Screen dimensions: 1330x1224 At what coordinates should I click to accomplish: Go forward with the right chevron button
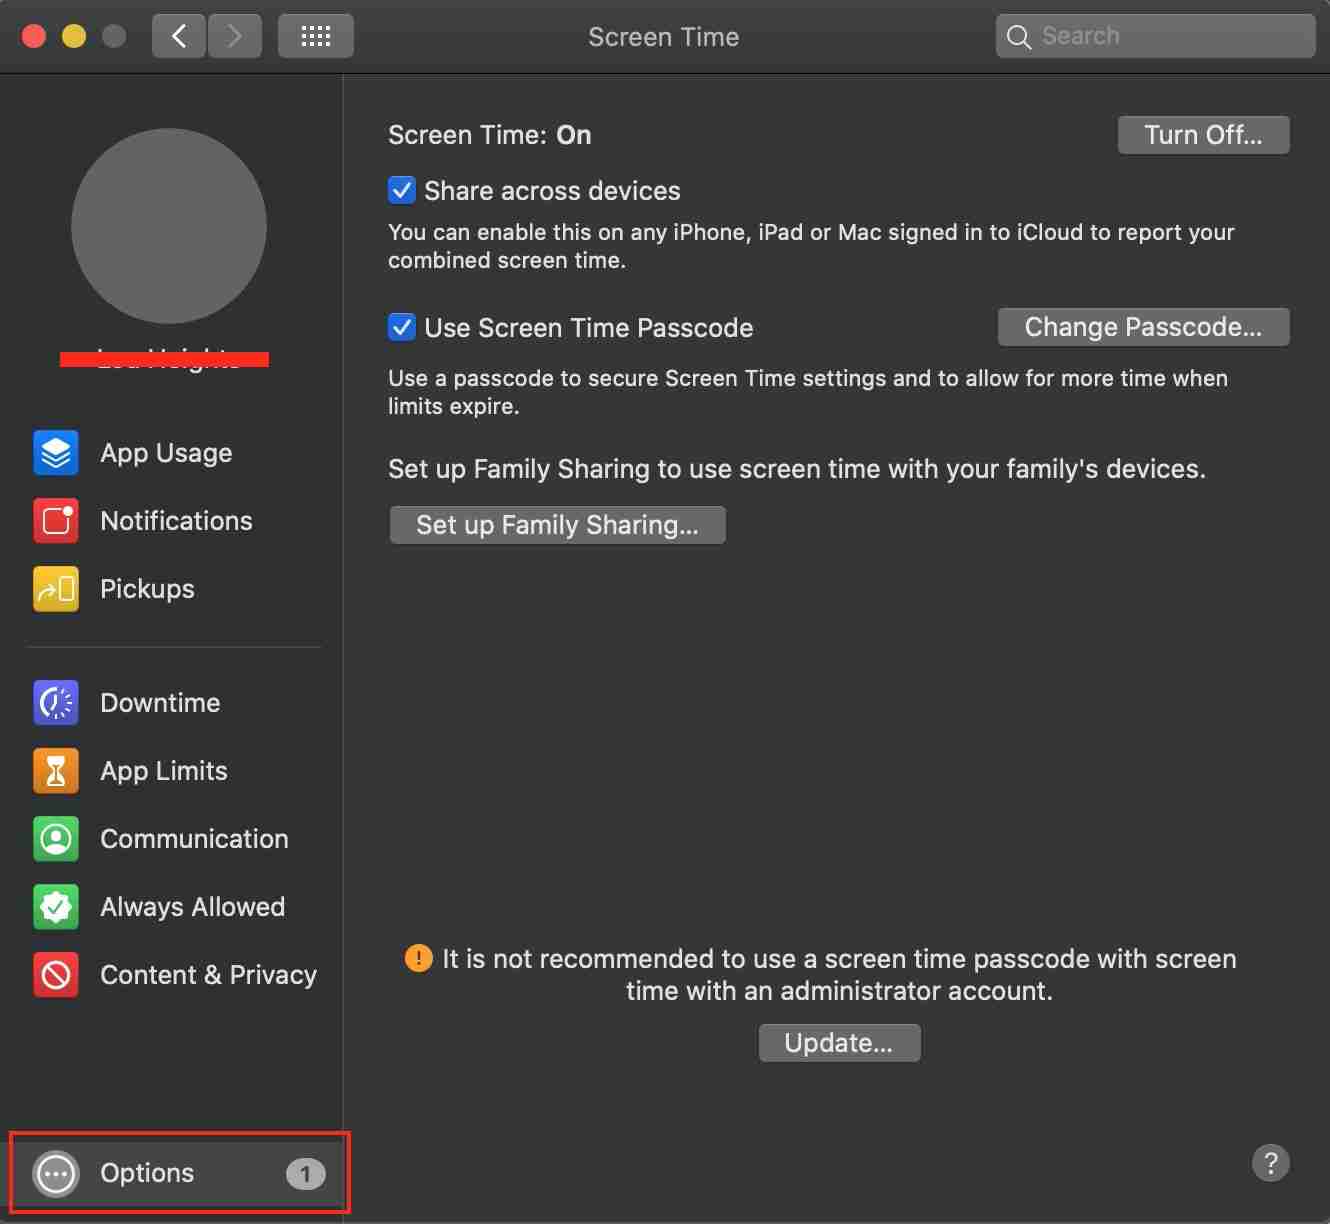[x=235, y=37]
